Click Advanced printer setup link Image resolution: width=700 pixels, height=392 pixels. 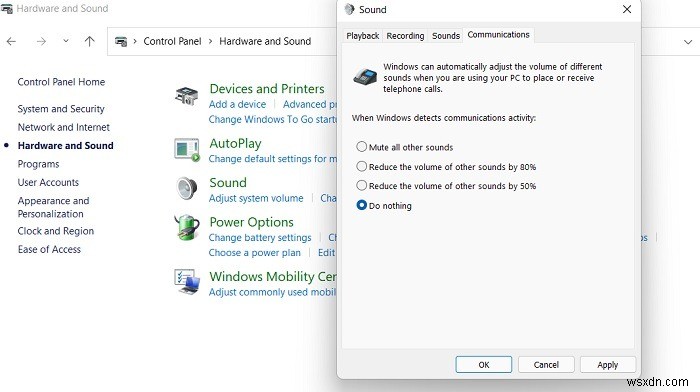point(310,104)
